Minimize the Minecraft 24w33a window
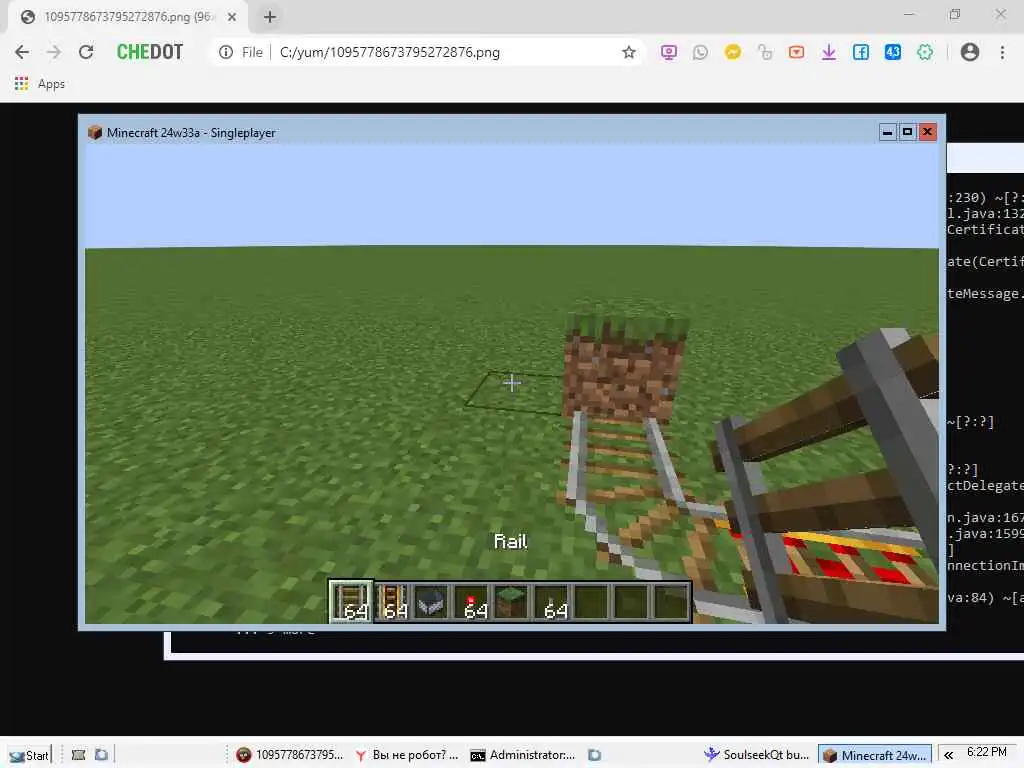This screenshot has height=768, width=1024. pos(887,132)
